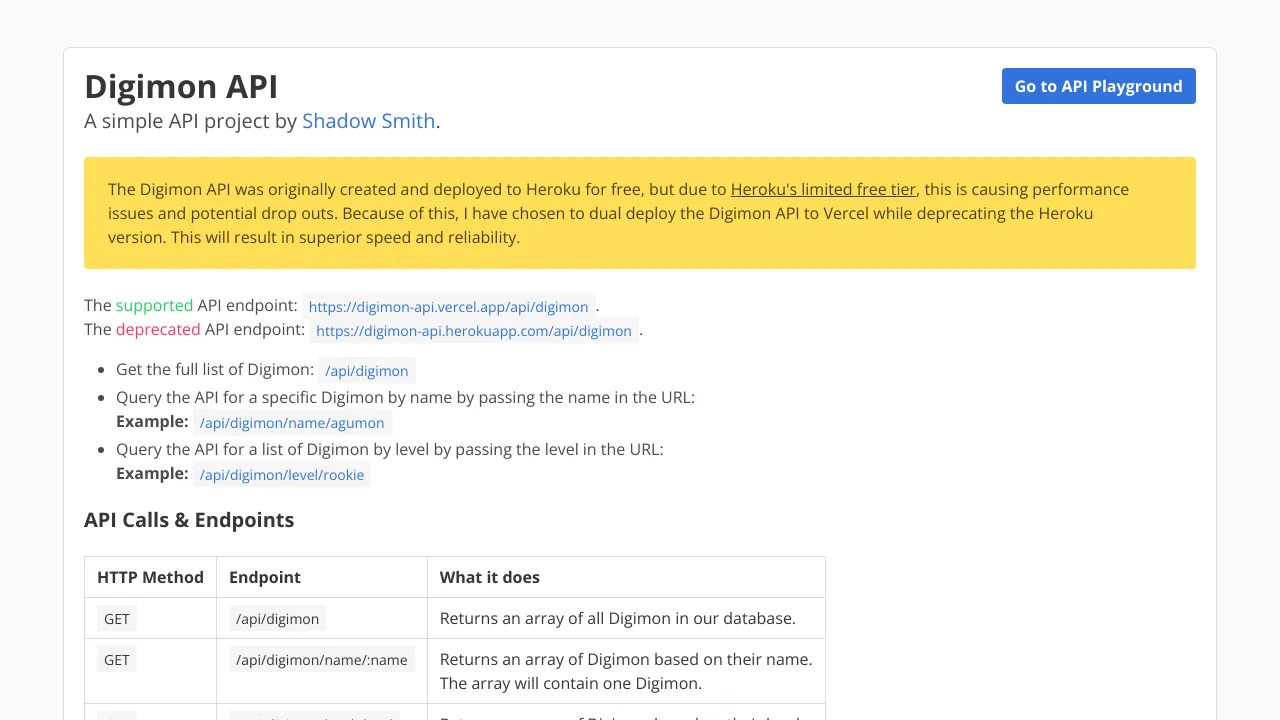Click the red word 'deprecated'
The height and width of the screenshot is (720, 1280).
[x=158, y=329]
